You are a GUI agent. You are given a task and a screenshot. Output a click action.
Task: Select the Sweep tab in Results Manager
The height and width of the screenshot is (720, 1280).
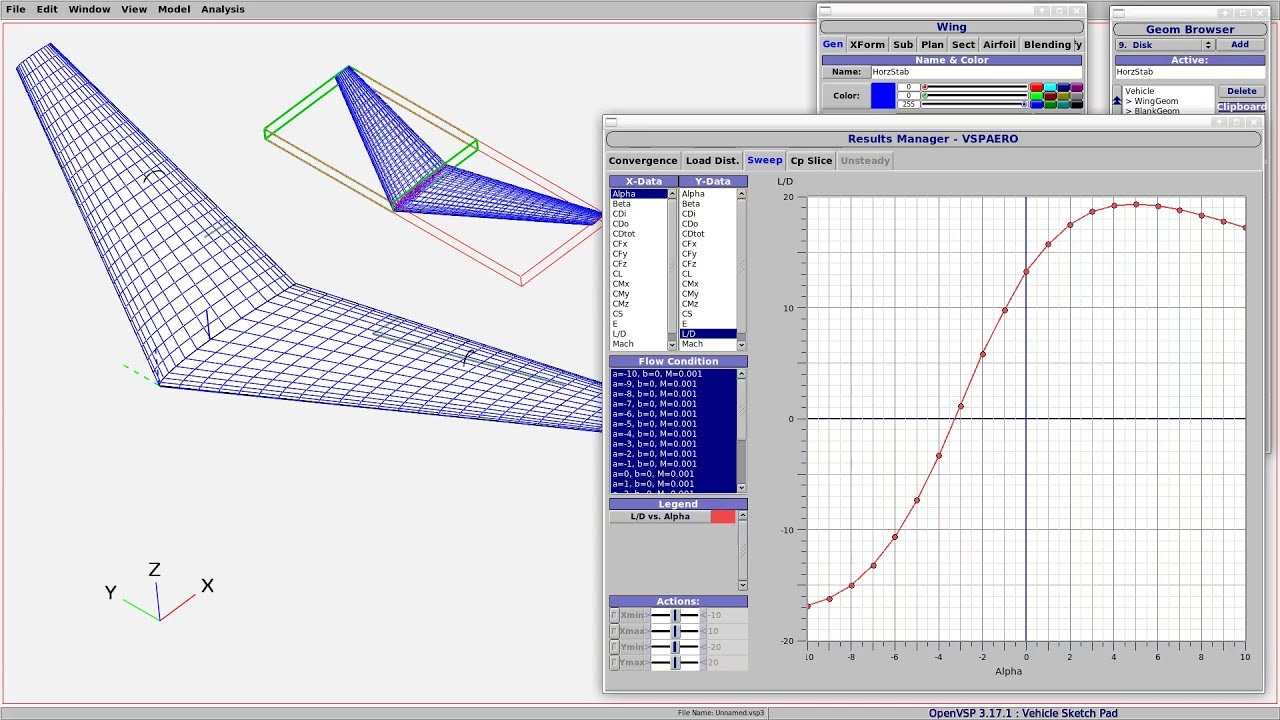(765, 160)
